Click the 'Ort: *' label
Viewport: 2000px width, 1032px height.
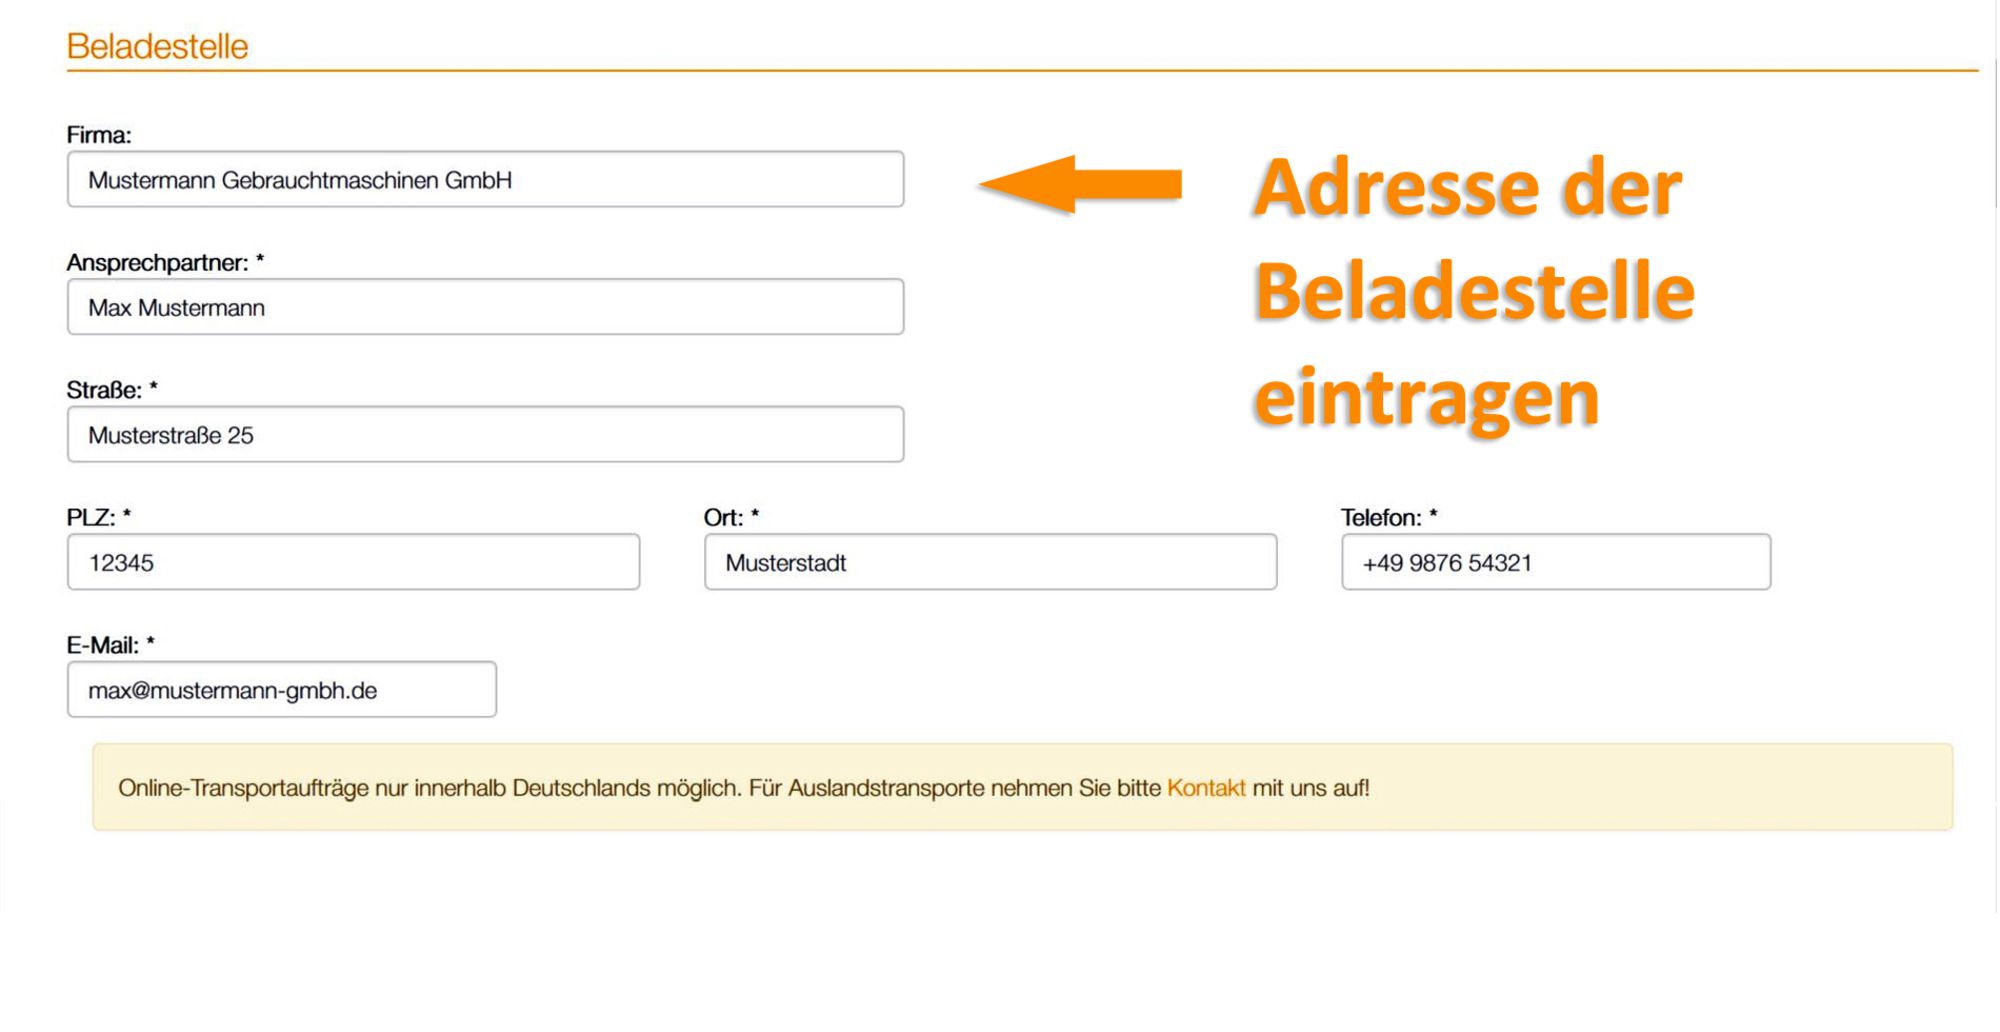(x=731, y=518)
